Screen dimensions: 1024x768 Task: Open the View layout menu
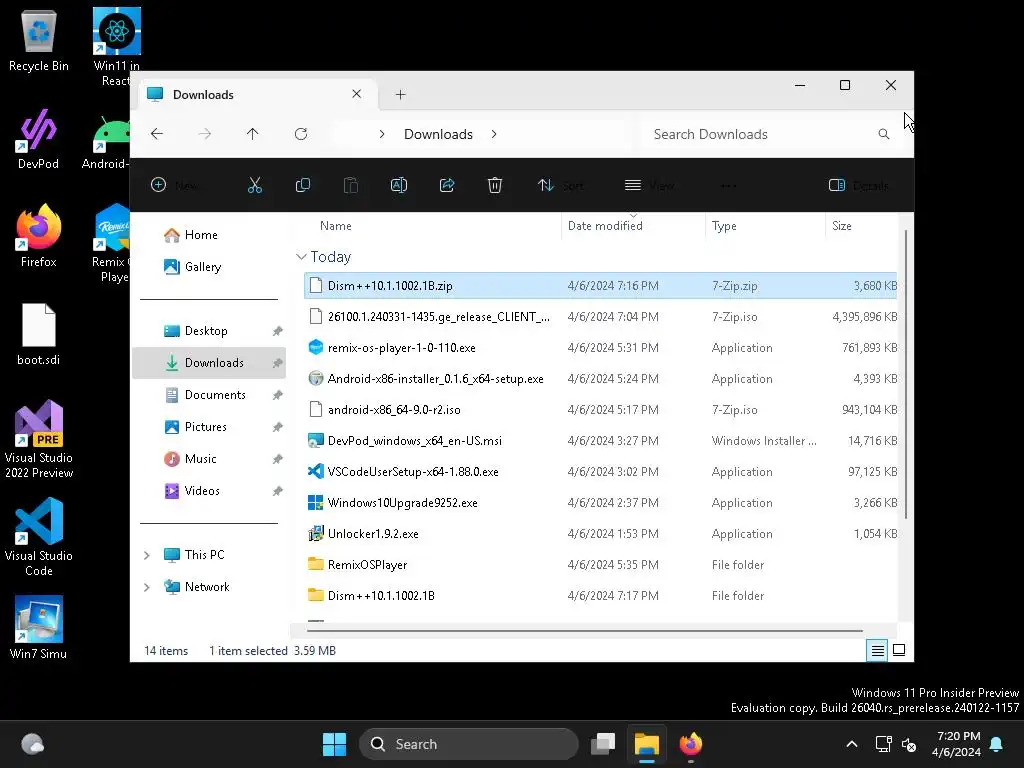pos(649,185)
